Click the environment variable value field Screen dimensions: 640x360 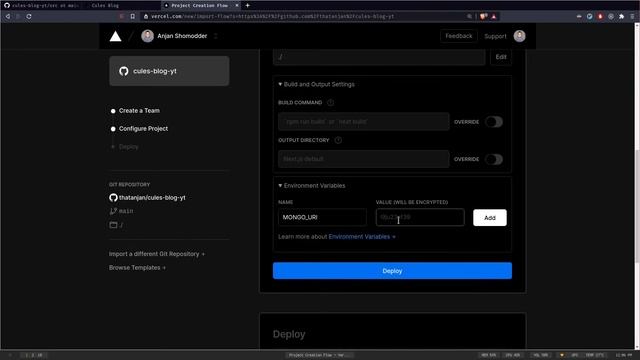click(x=420, y=217)
